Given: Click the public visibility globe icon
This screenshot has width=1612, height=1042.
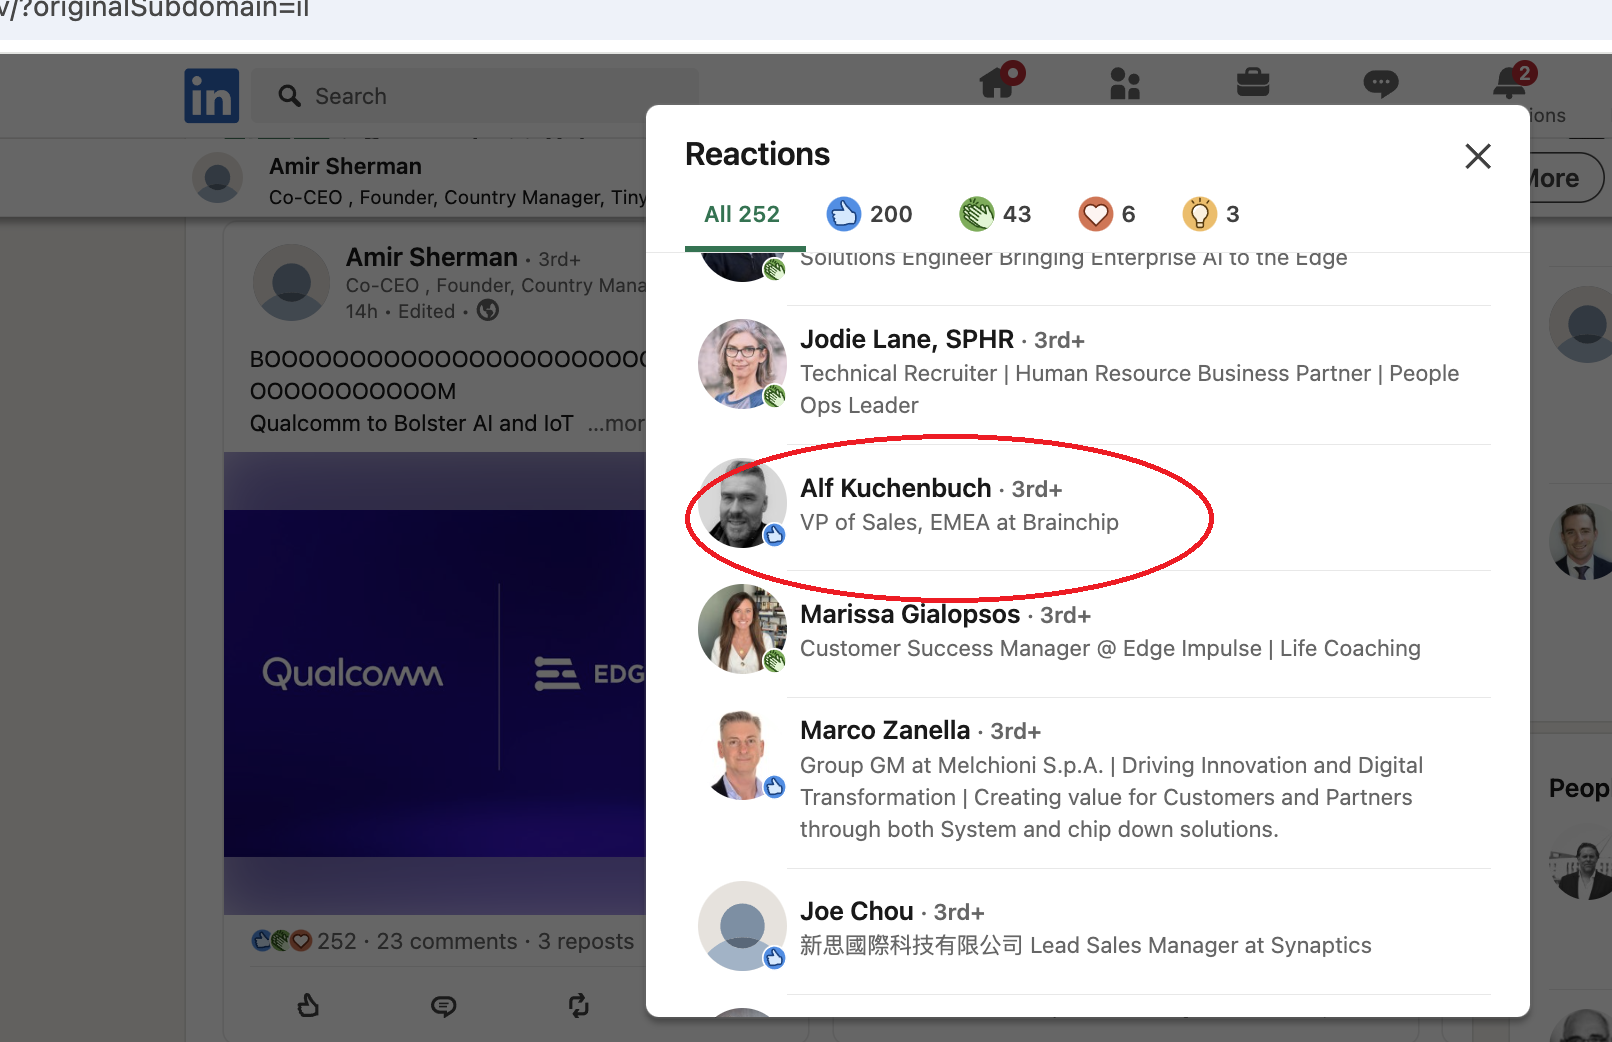Looking at the screenshot, I should pos(488,310).
